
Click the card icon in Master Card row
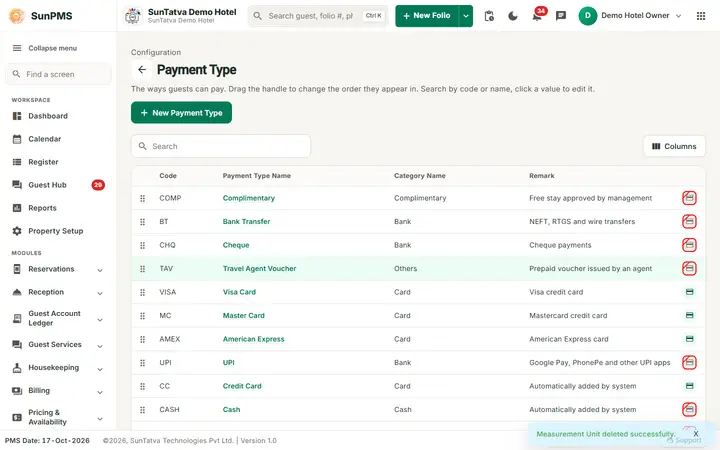[689, 315]
